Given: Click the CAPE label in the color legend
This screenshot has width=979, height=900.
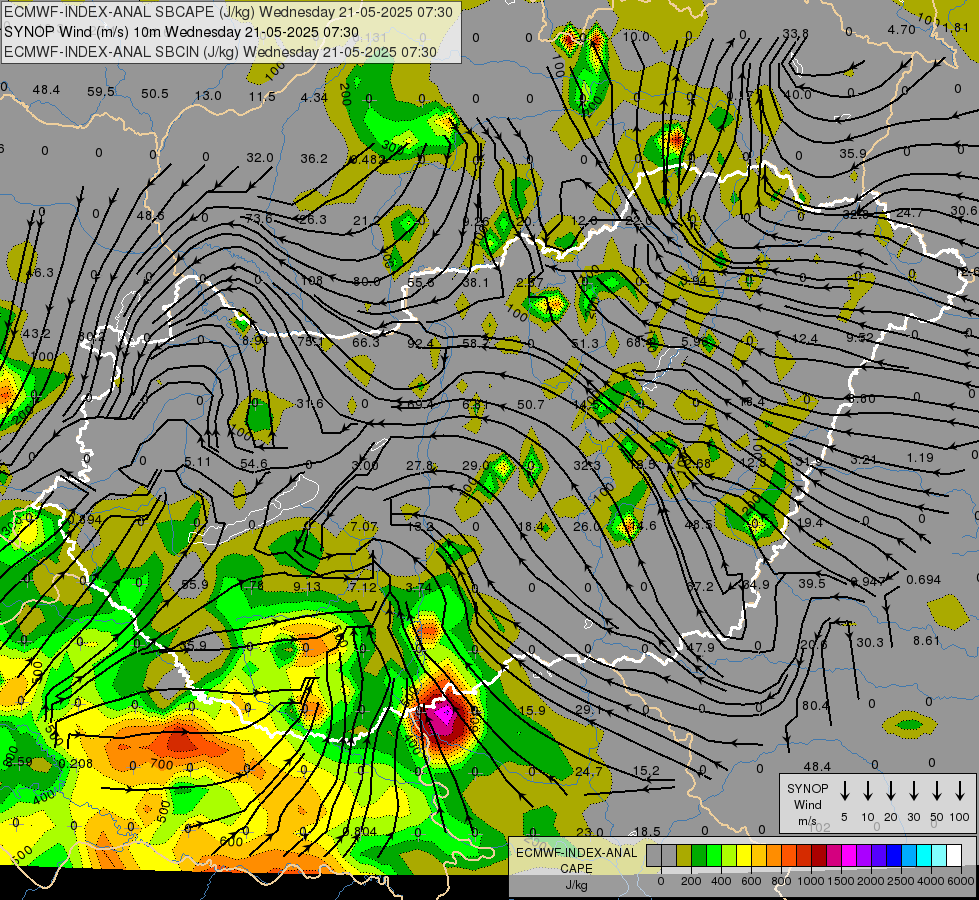Looking at the screenshot, I should tap(576, 869).
